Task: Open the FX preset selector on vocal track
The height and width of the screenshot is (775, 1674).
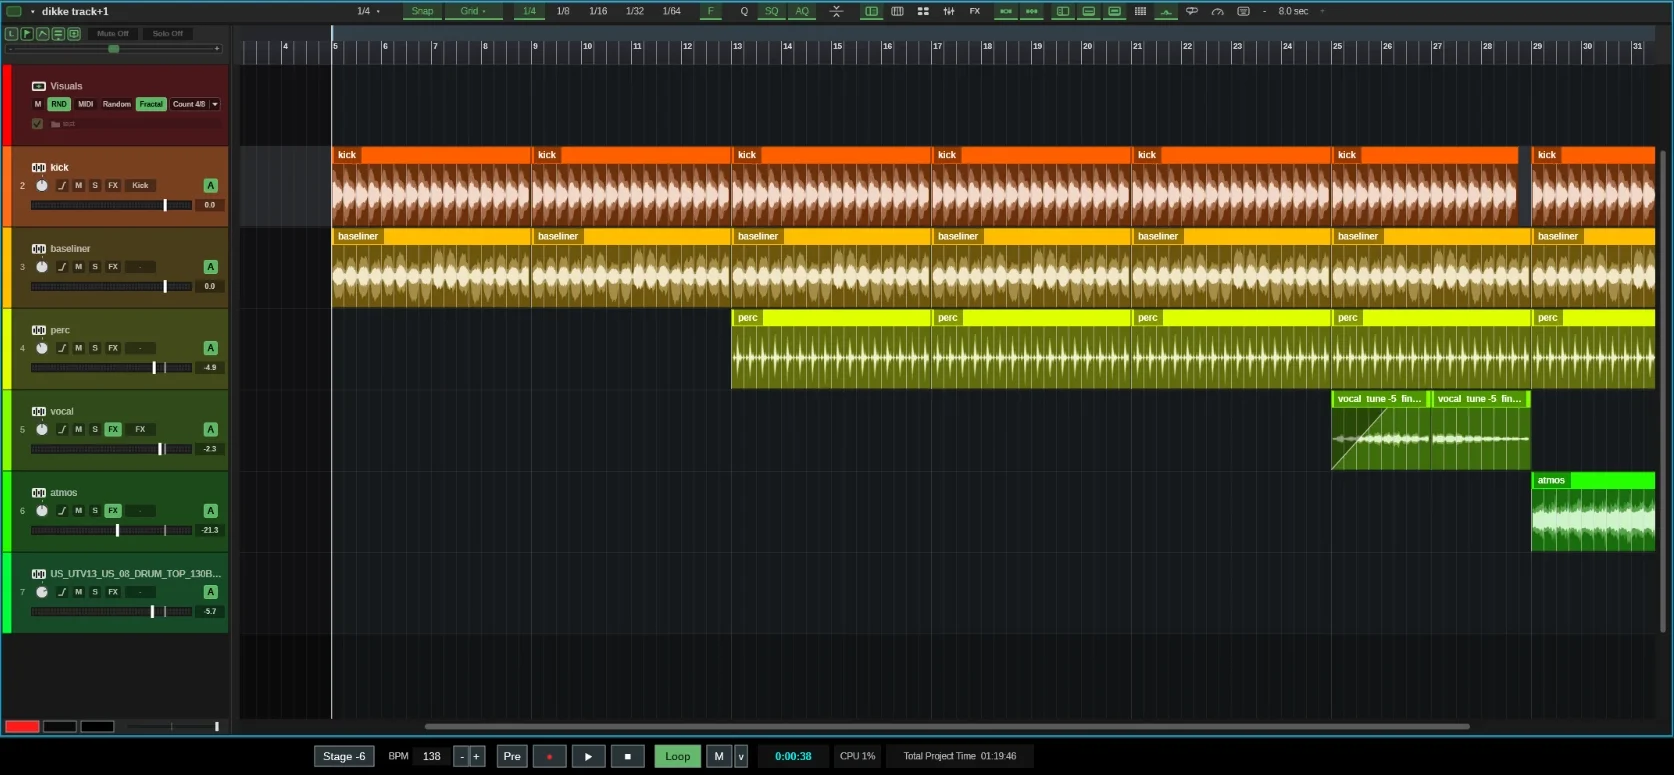Action: [x=140, y=430]
